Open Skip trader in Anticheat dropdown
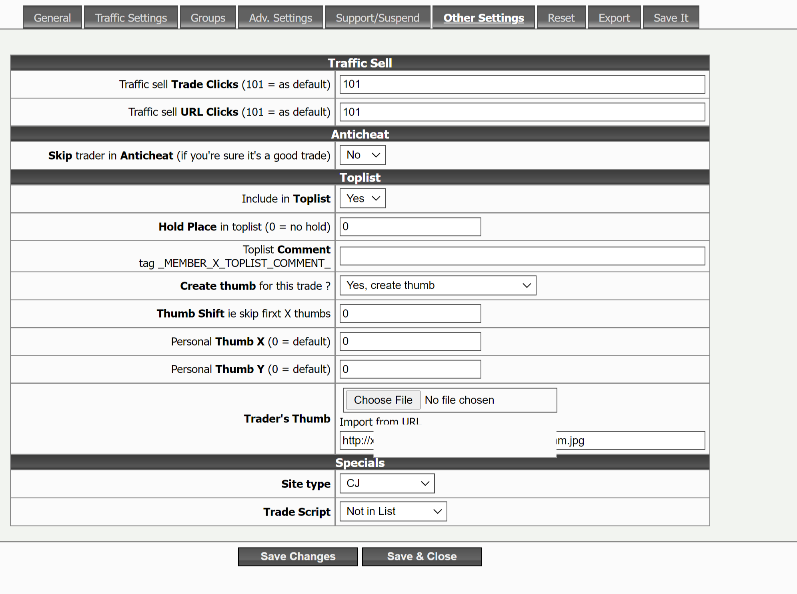The image size is (797, 594). (362, 155)
